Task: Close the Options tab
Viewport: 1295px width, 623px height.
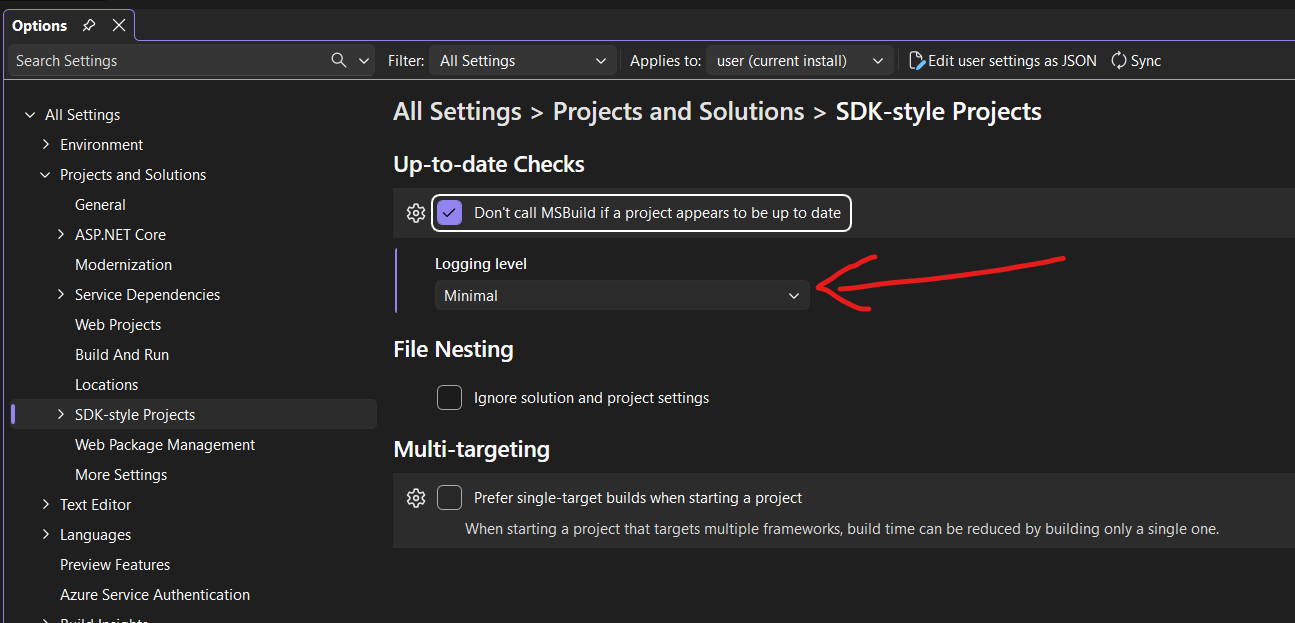Action: [x=119, y=25]
